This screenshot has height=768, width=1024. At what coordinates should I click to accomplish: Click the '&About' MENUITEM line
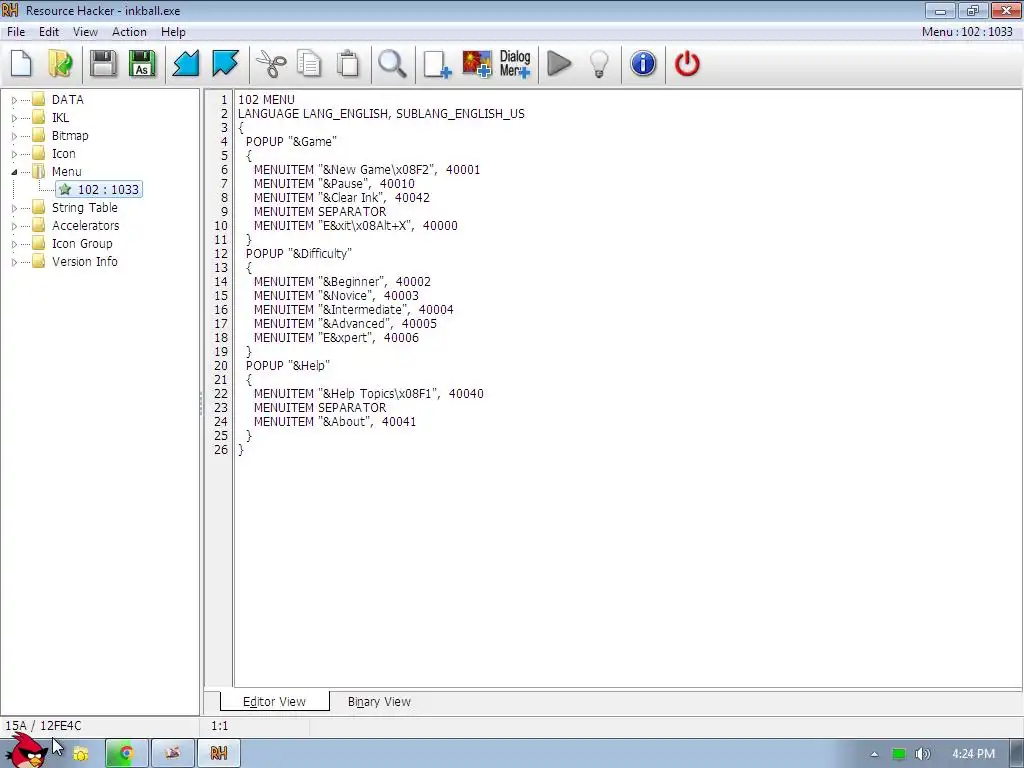[x=335, y=422]
